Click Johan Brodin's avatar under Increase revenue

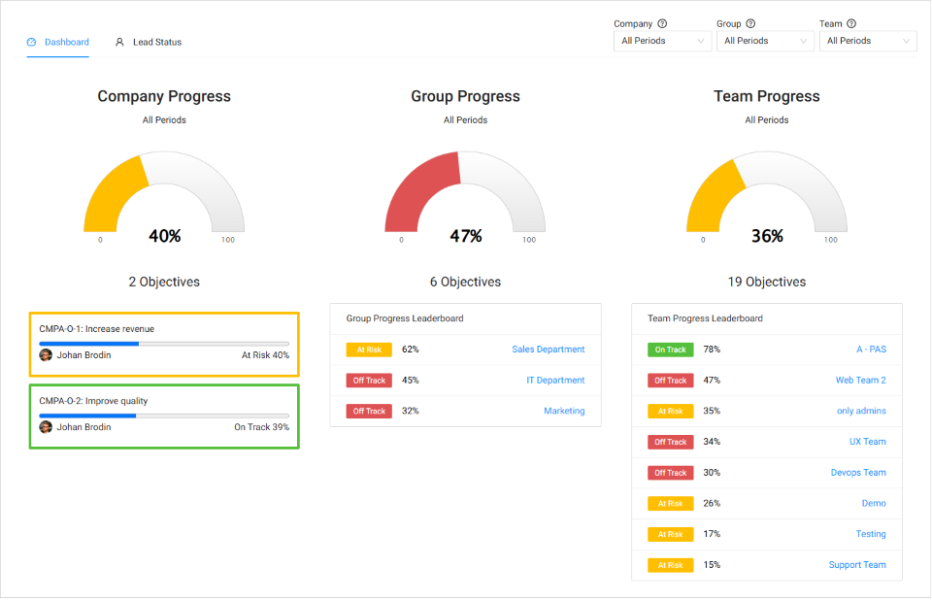(45, 355)
